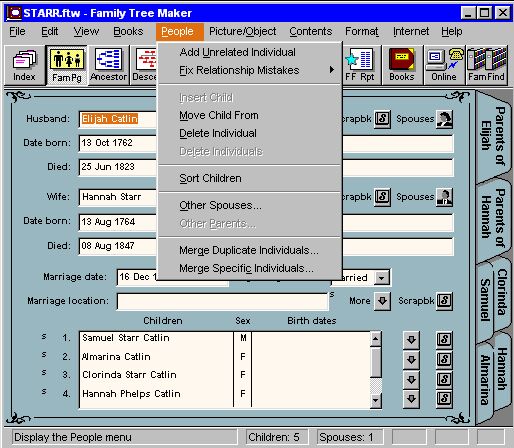This screenshot has height=448, width=514.
Task: Open the FamFind toolbar icon
Action: pos(486,65)
